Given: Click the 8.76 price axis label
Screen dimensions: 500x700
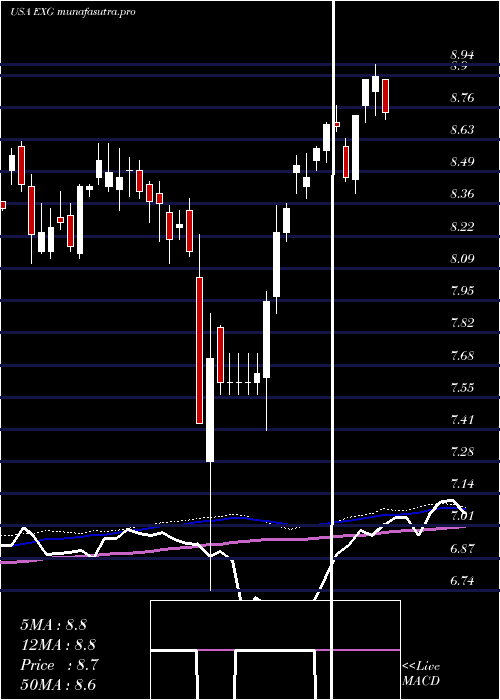Looking at the screenshot, I should [462, 98].
